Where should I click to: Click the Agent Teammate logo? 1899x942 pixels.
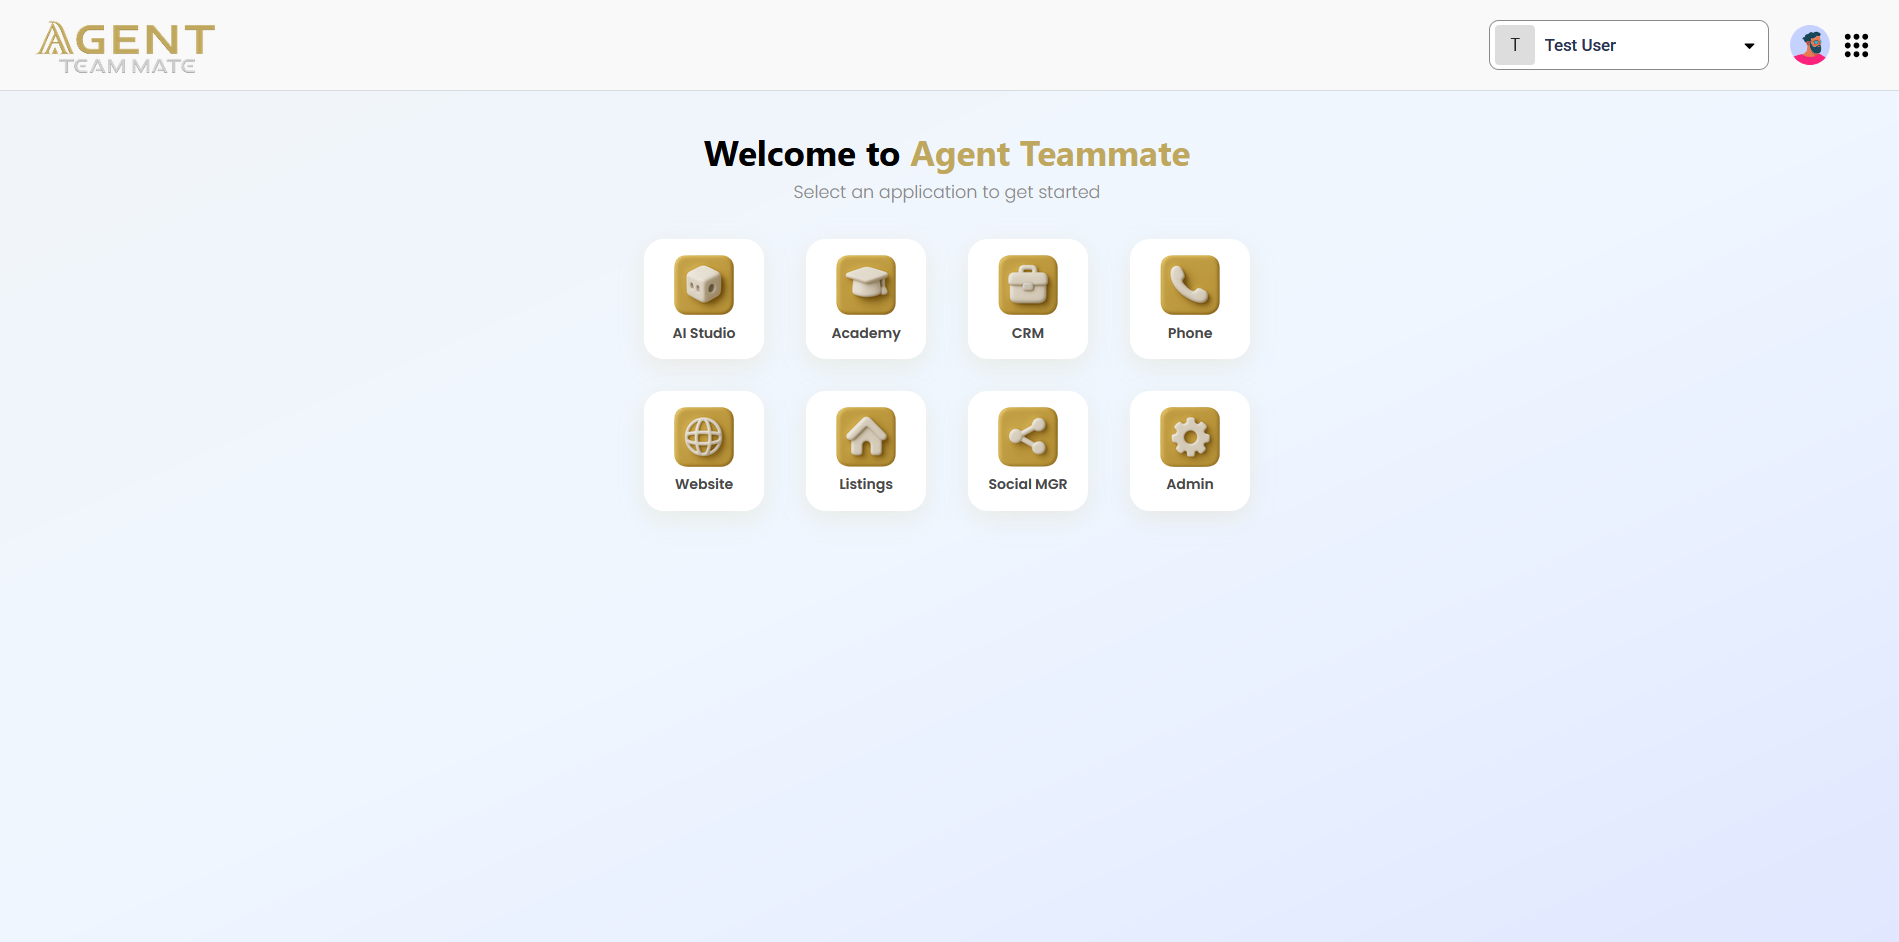(125, 45)
